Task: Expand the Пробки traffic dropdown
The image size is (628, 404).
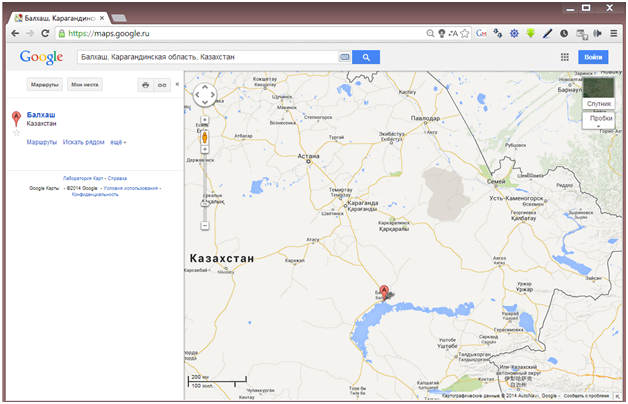Action: 598,120
